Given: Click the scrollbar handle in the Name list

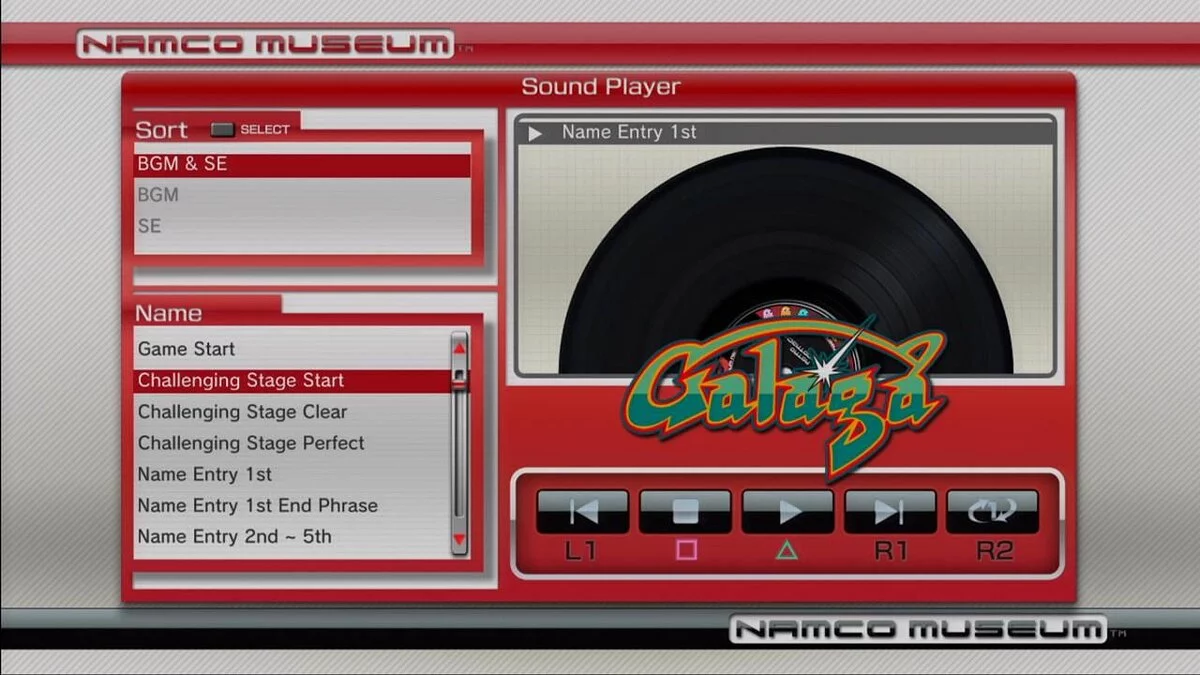Looking at the screenshot, I should 460,378.
